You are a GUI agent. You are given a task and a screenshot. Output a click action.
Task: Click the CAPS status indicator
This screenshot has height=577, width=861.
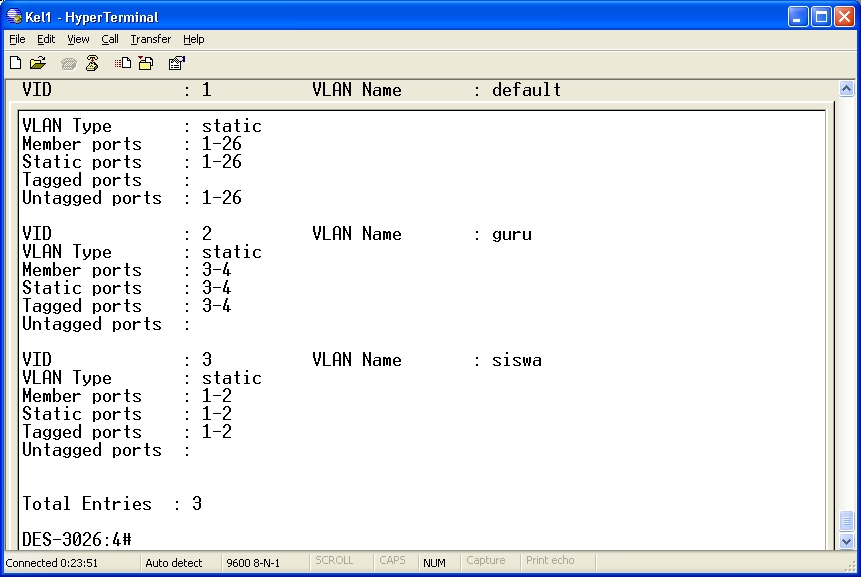[395, 561]
